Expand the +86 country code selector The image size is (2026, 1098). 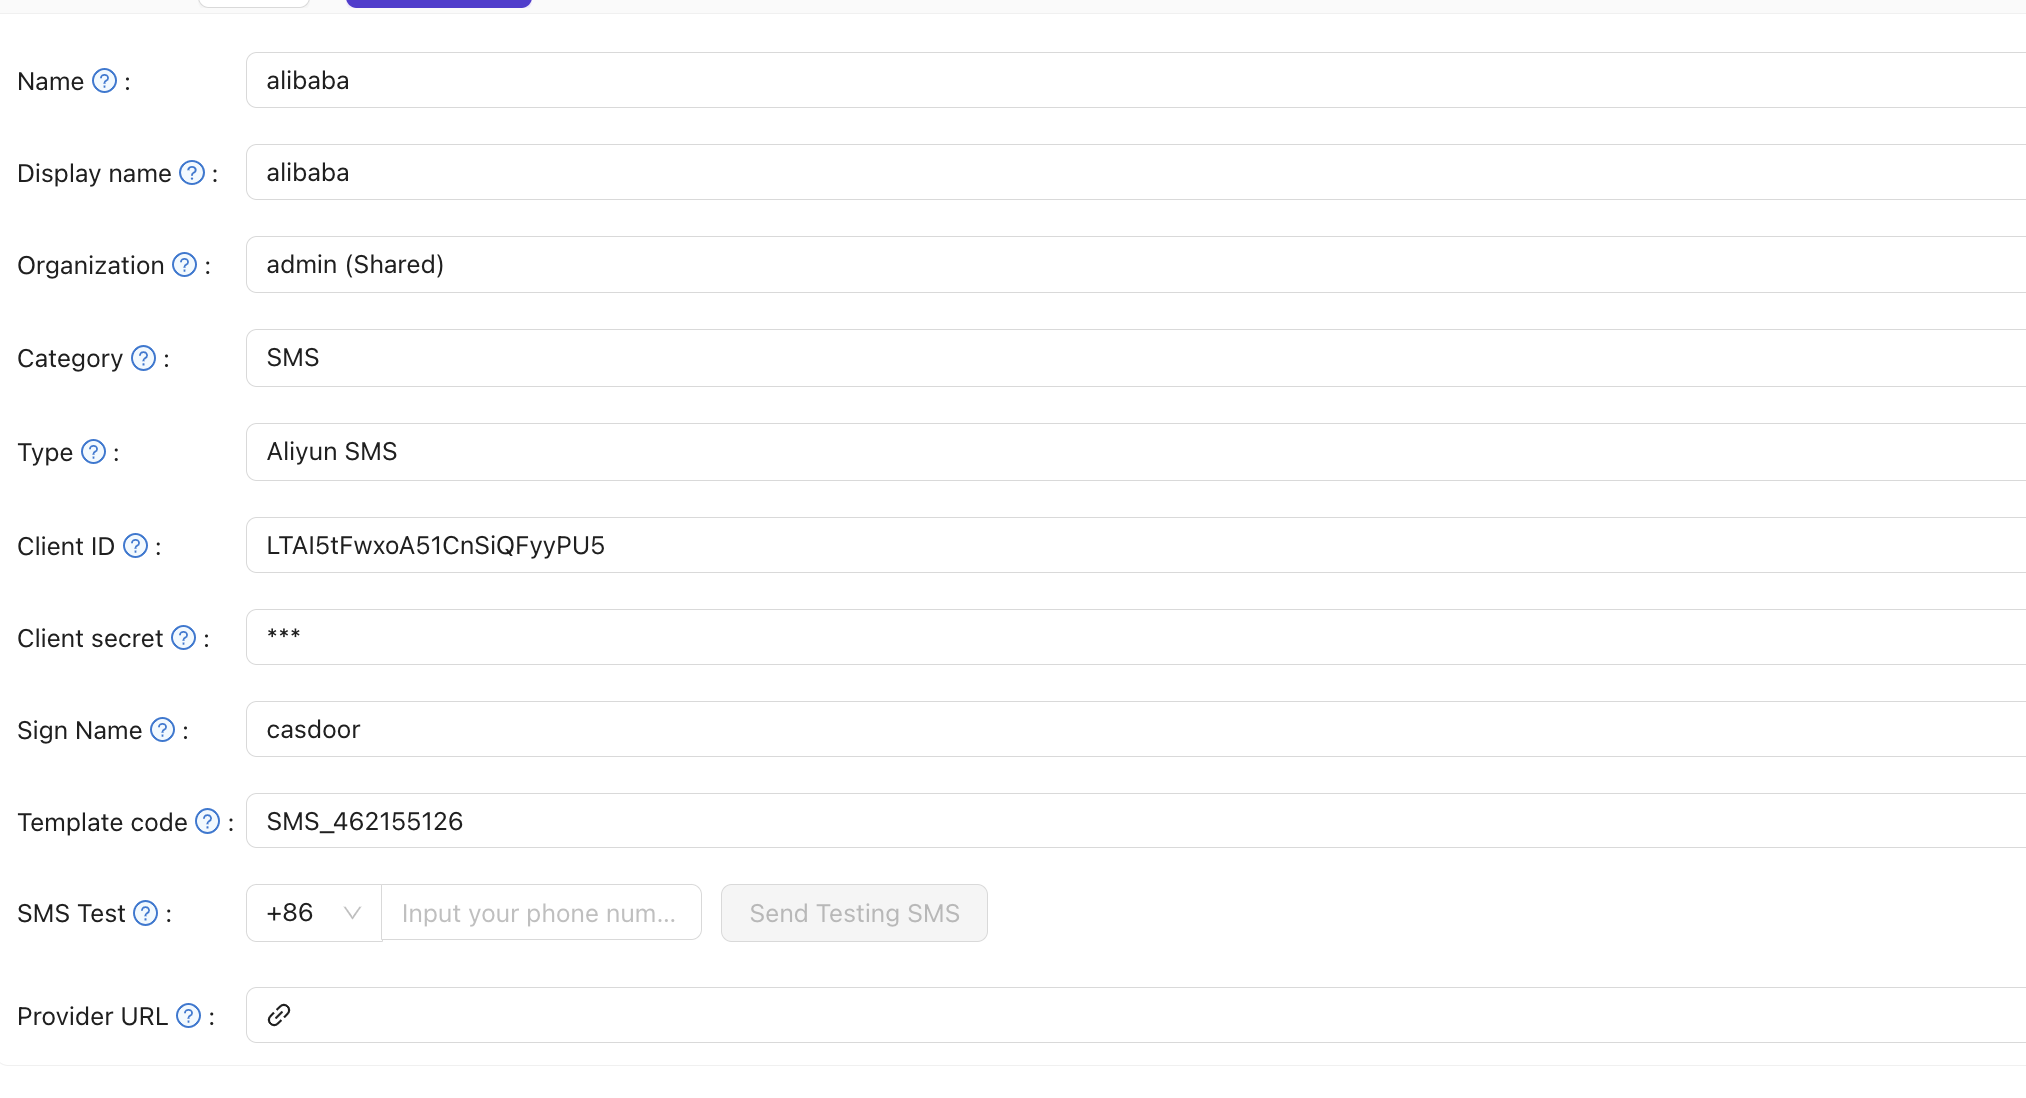[x=312, y=912]
